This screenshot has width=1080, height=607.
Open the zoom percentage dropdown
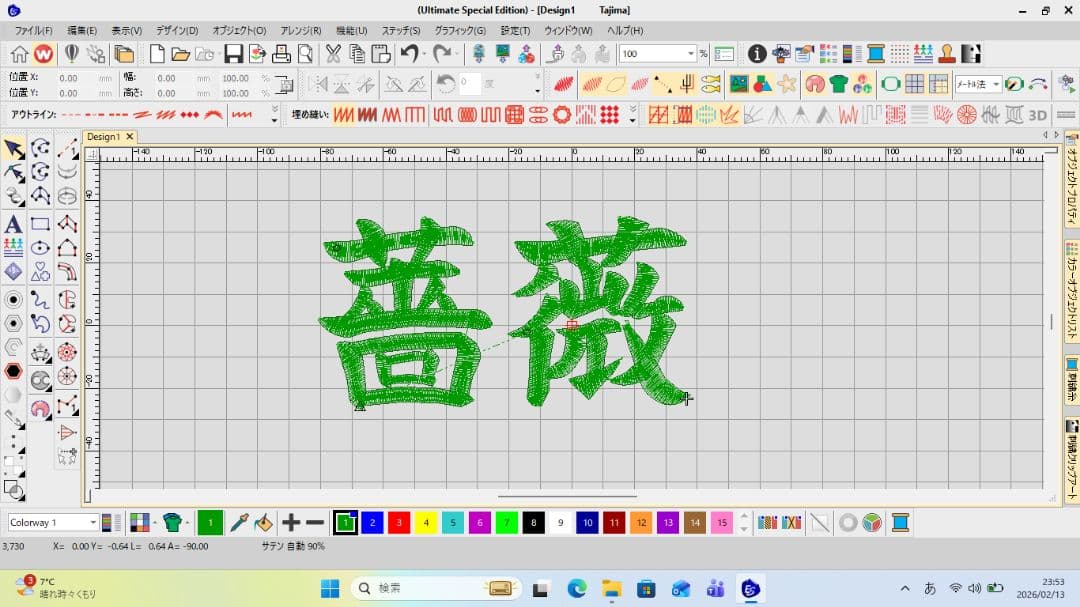690,53
